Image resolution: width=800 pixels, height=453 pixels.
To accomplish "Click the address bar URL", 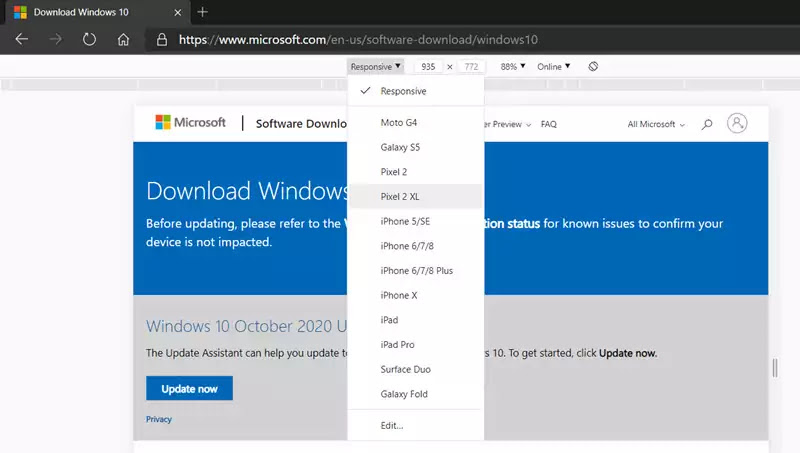I will pos(358,39).
